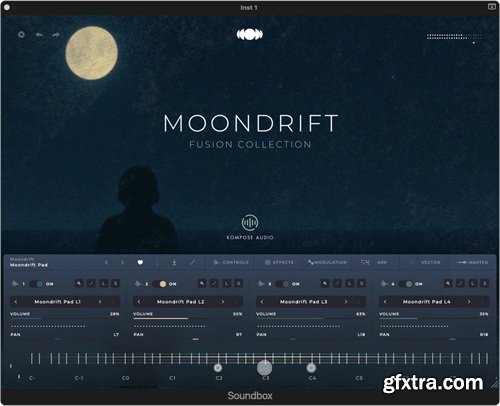
Task: Select next sample after Moondrift Pad L3
Action: point(346,302)
